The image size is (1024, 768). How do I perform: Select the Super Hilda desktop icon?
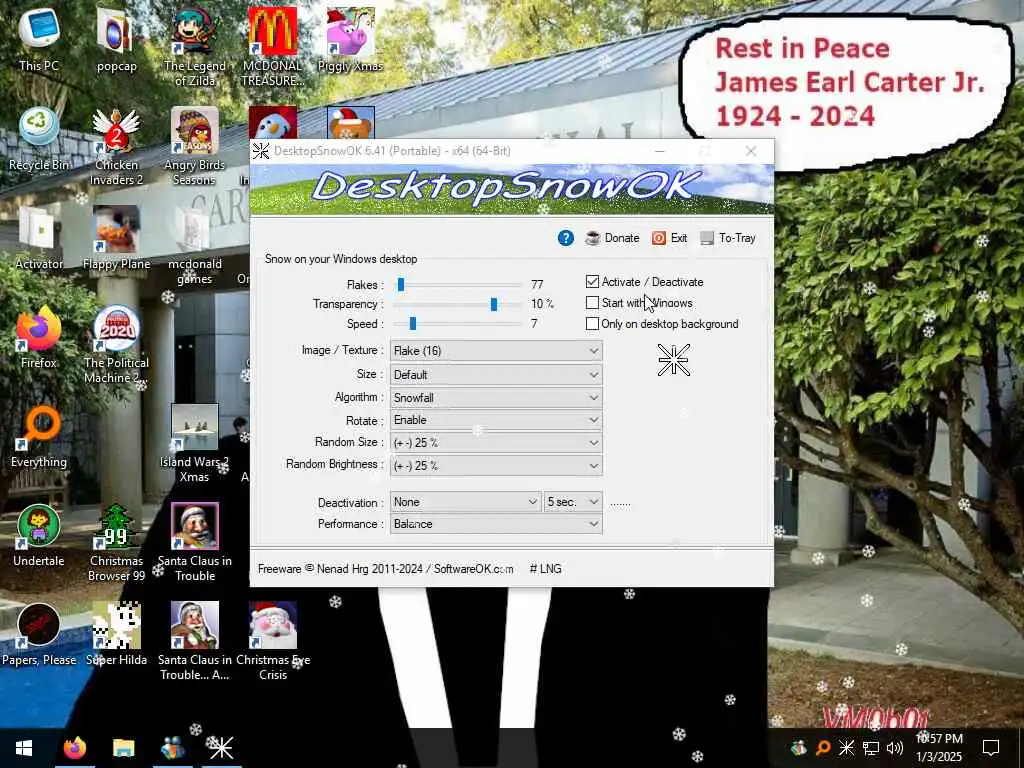116,635
